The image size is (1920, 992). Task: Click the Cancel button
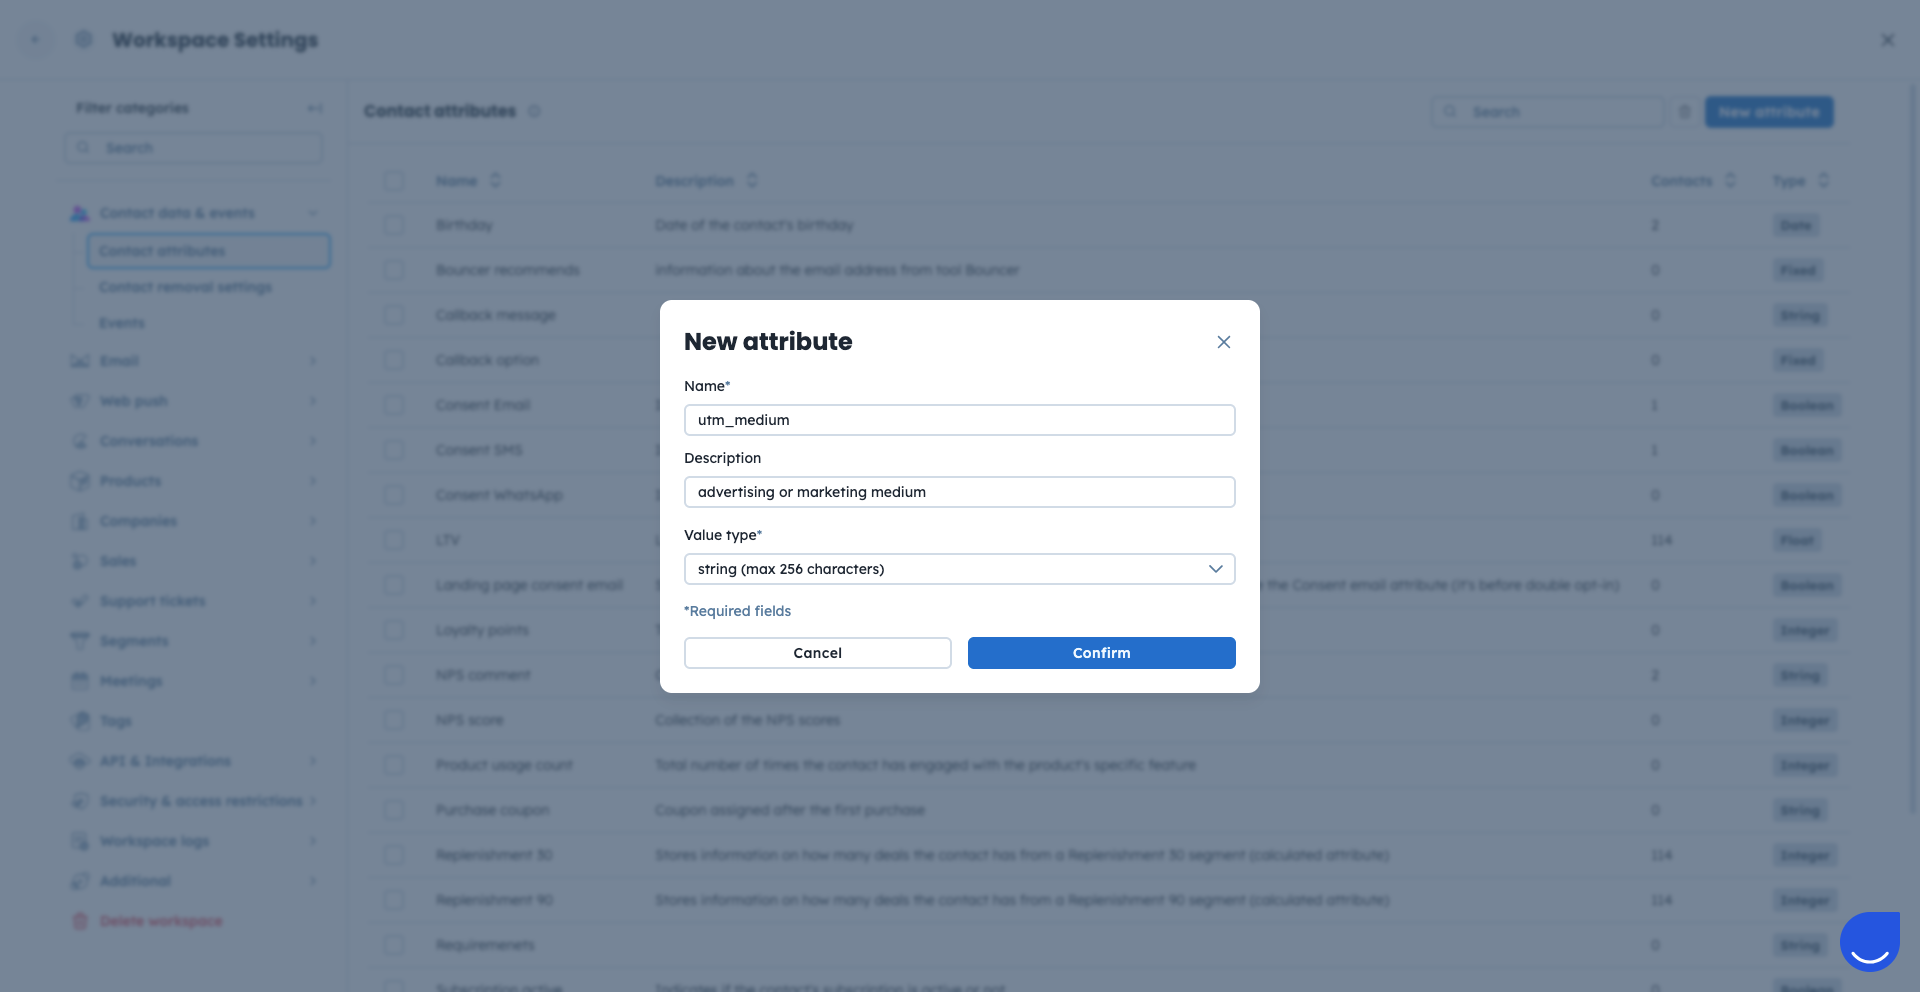click(x=817, y=653)
